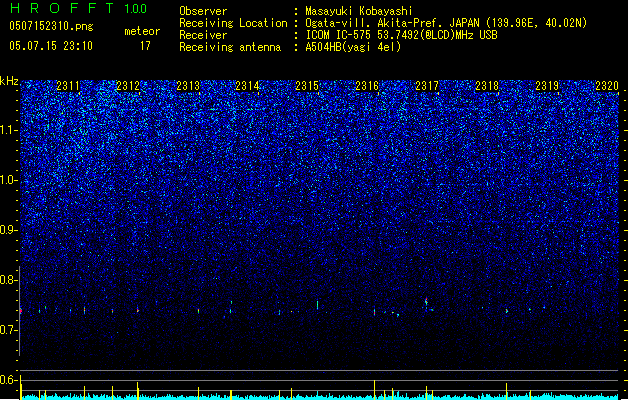Click the 2313 time marker

coord(188,86)
